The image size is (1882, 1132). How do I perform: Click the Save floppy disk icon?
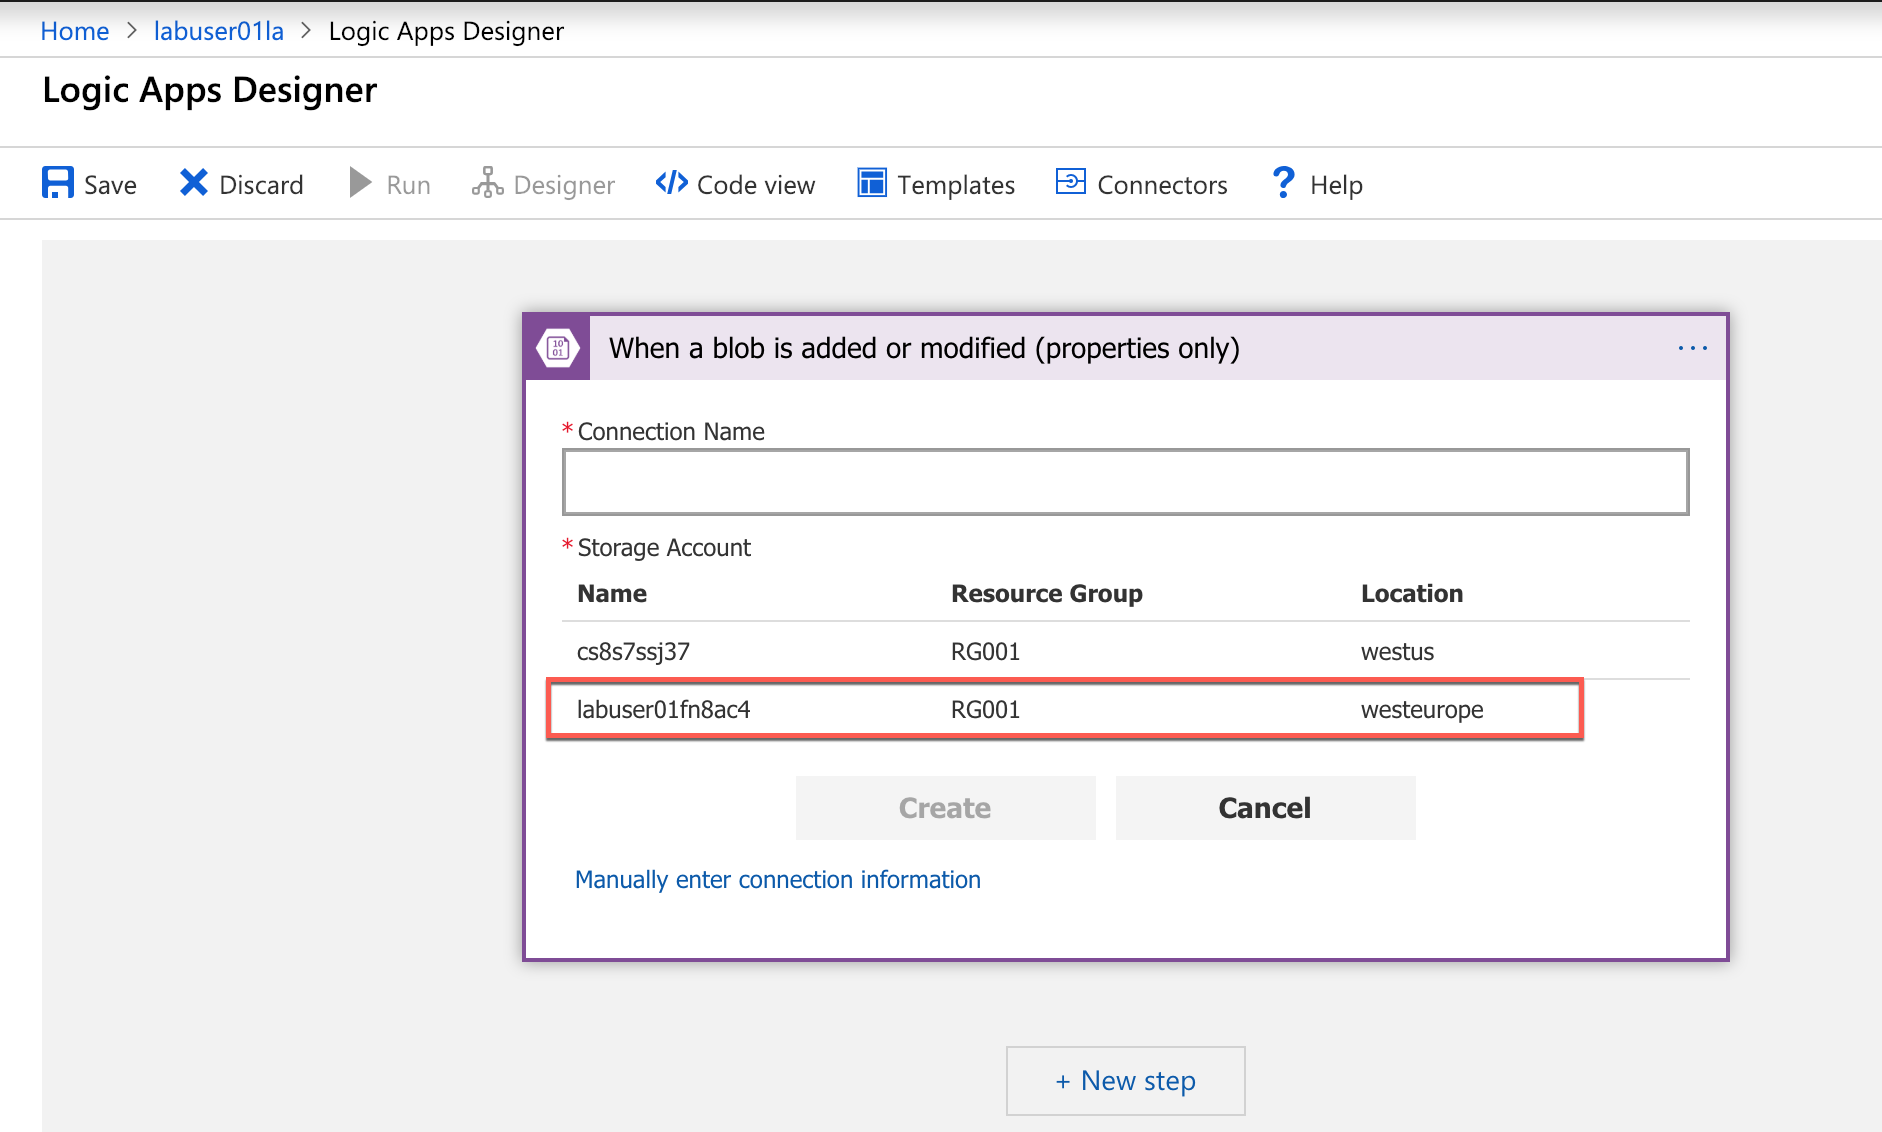click(x=58, y=183)
